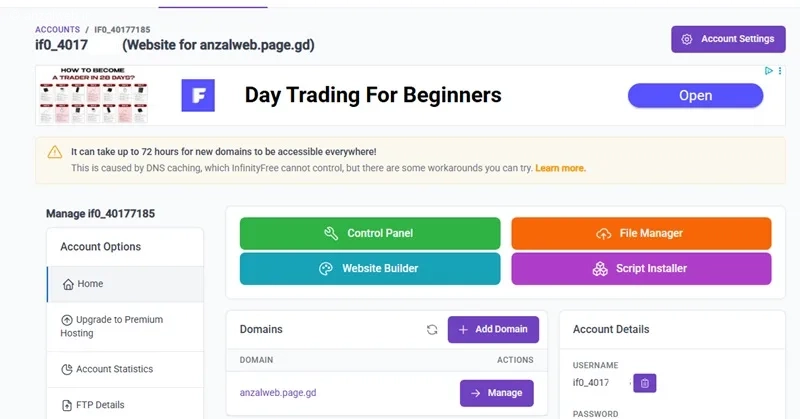800x419 pixels.
Task: Click the Add Domain button
Action: pyautogui.click(x=493, y=330)
